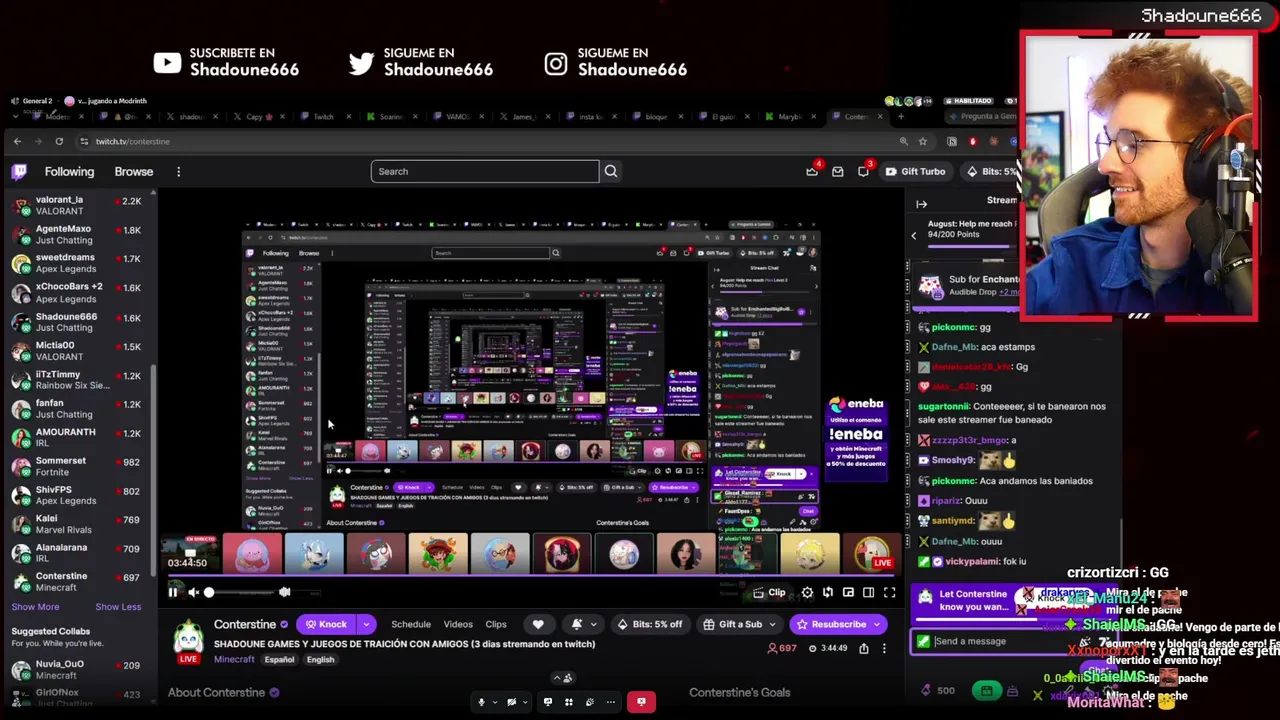Expand the dropdown arrow beside Knock
The width and height of the screenshot is (1280, 720).
pos(366,625)
